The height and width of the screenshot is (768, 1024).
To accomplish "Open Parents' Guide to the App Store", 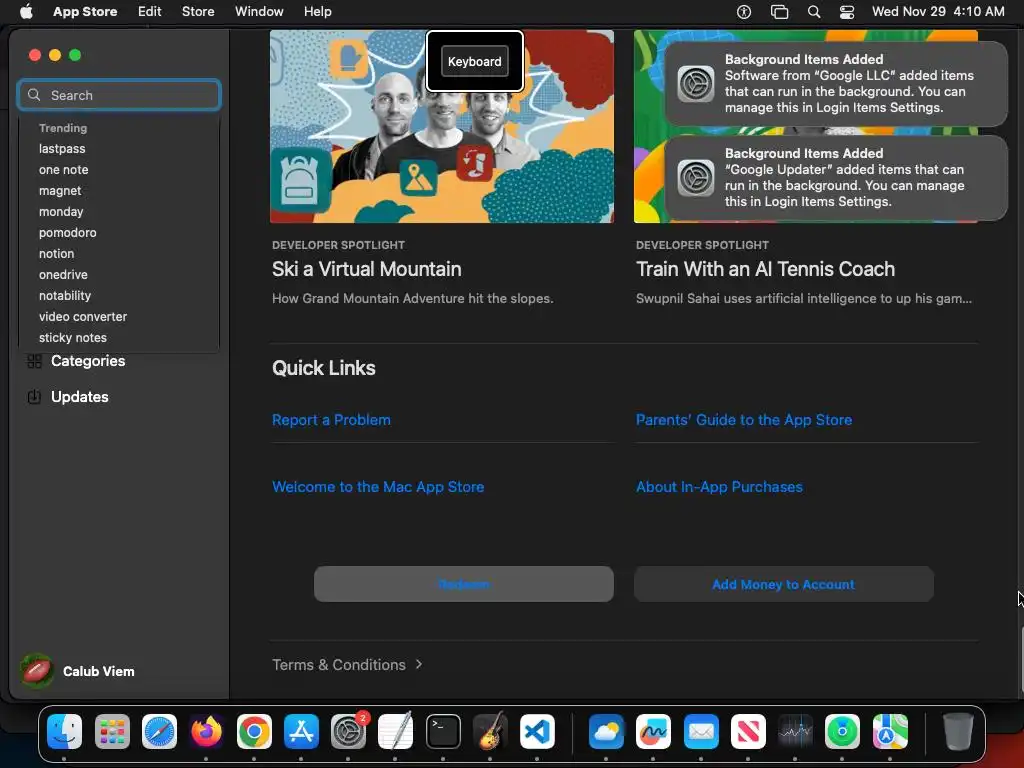I will pyautogui.click(x=744, y=420).
